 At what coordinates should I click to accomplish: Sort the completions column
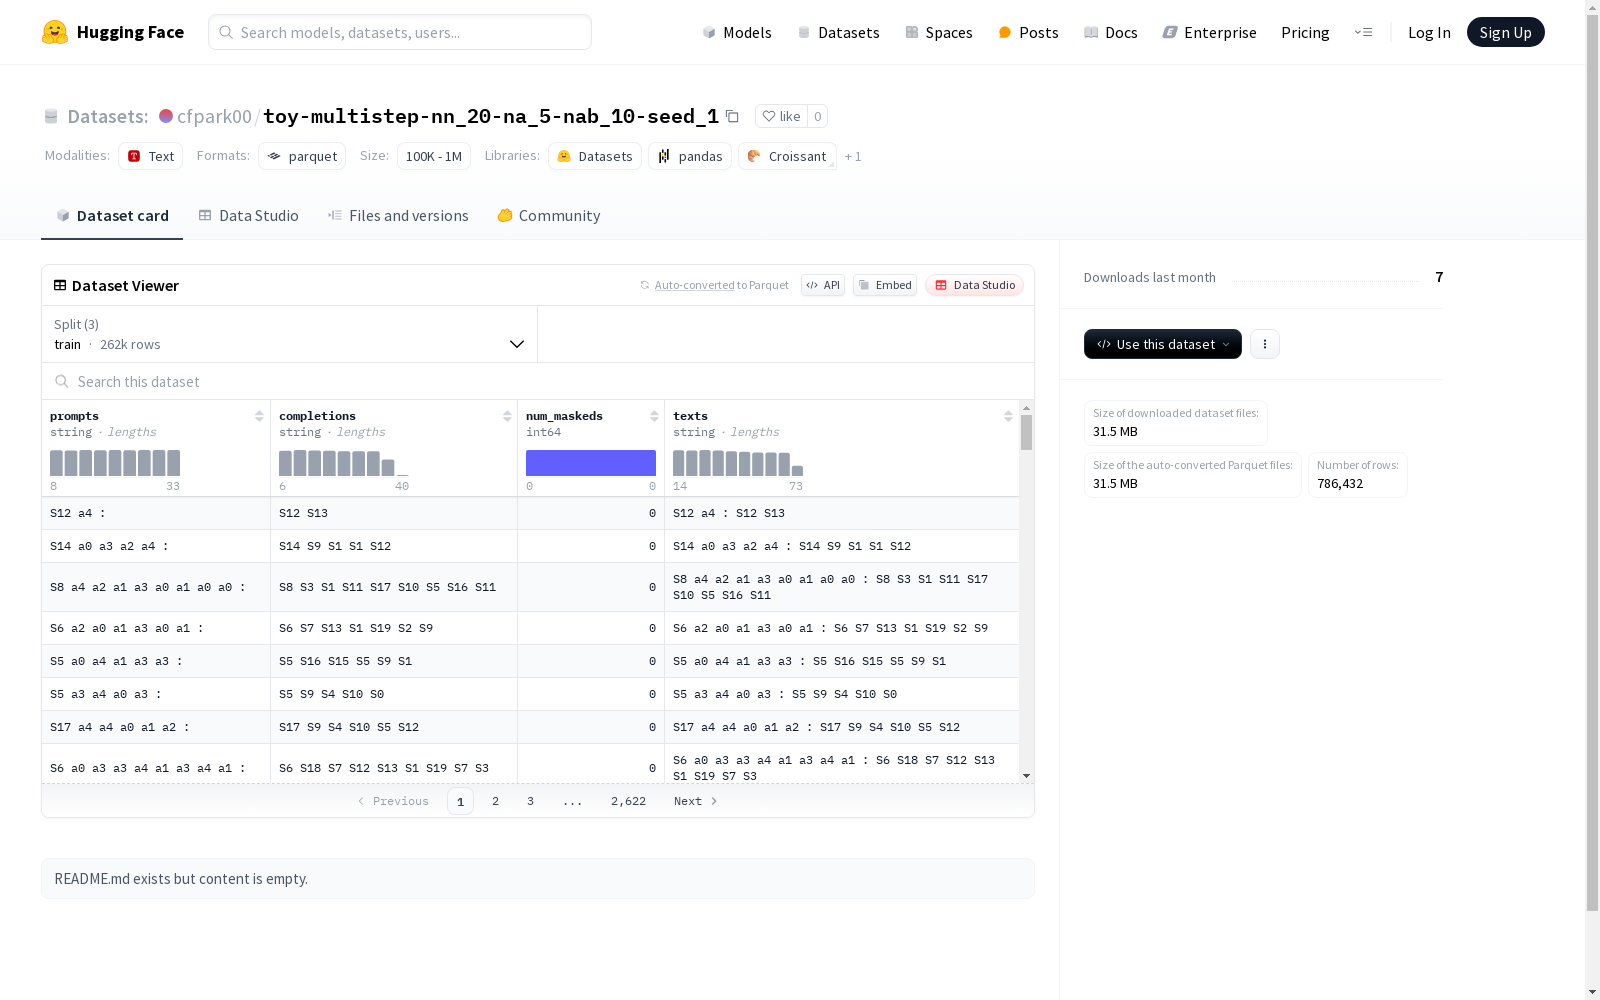[x=507, y=416]
